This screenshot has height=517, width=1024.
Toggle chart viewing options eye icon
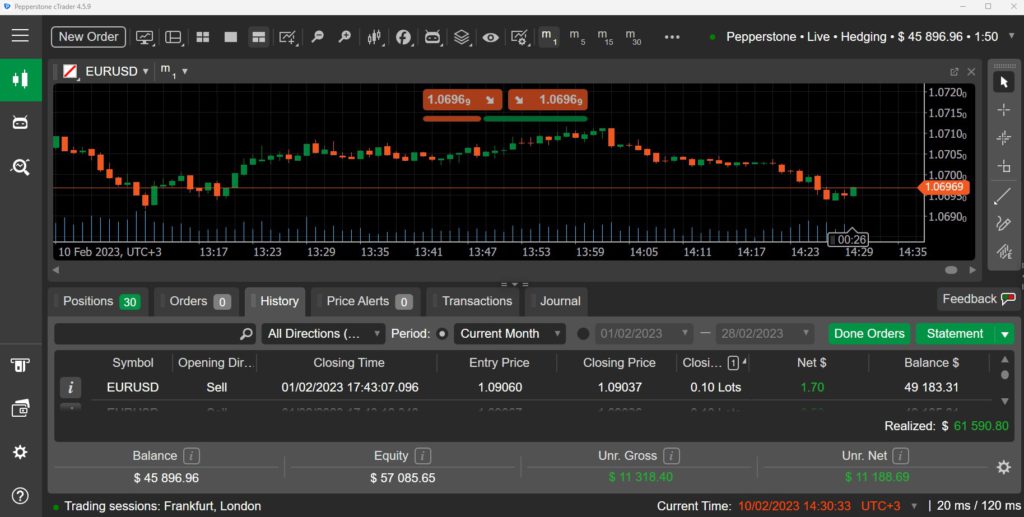(490, 37)
